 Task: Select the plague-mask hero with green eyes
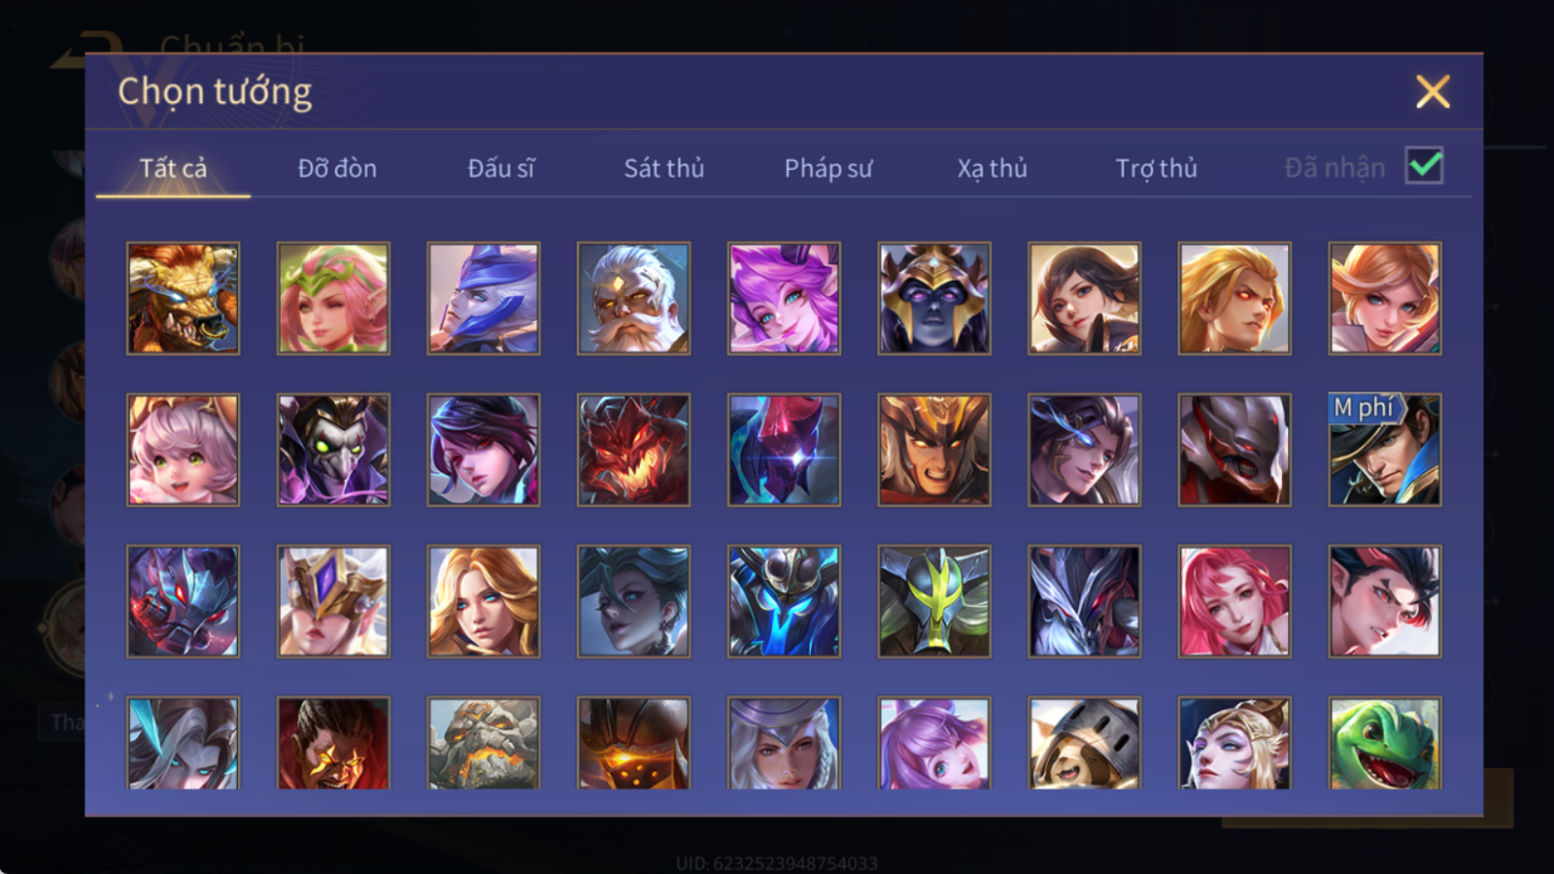point(333,450)
